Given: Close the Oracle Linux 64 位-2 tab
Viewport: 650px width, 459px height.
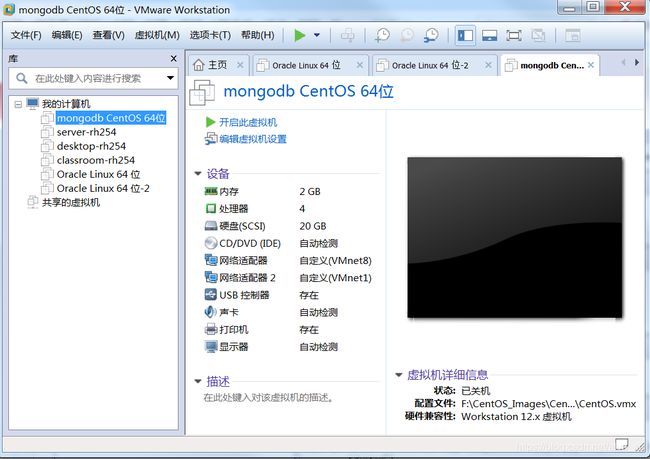Looking at the screenshot, I should (488, 65).
